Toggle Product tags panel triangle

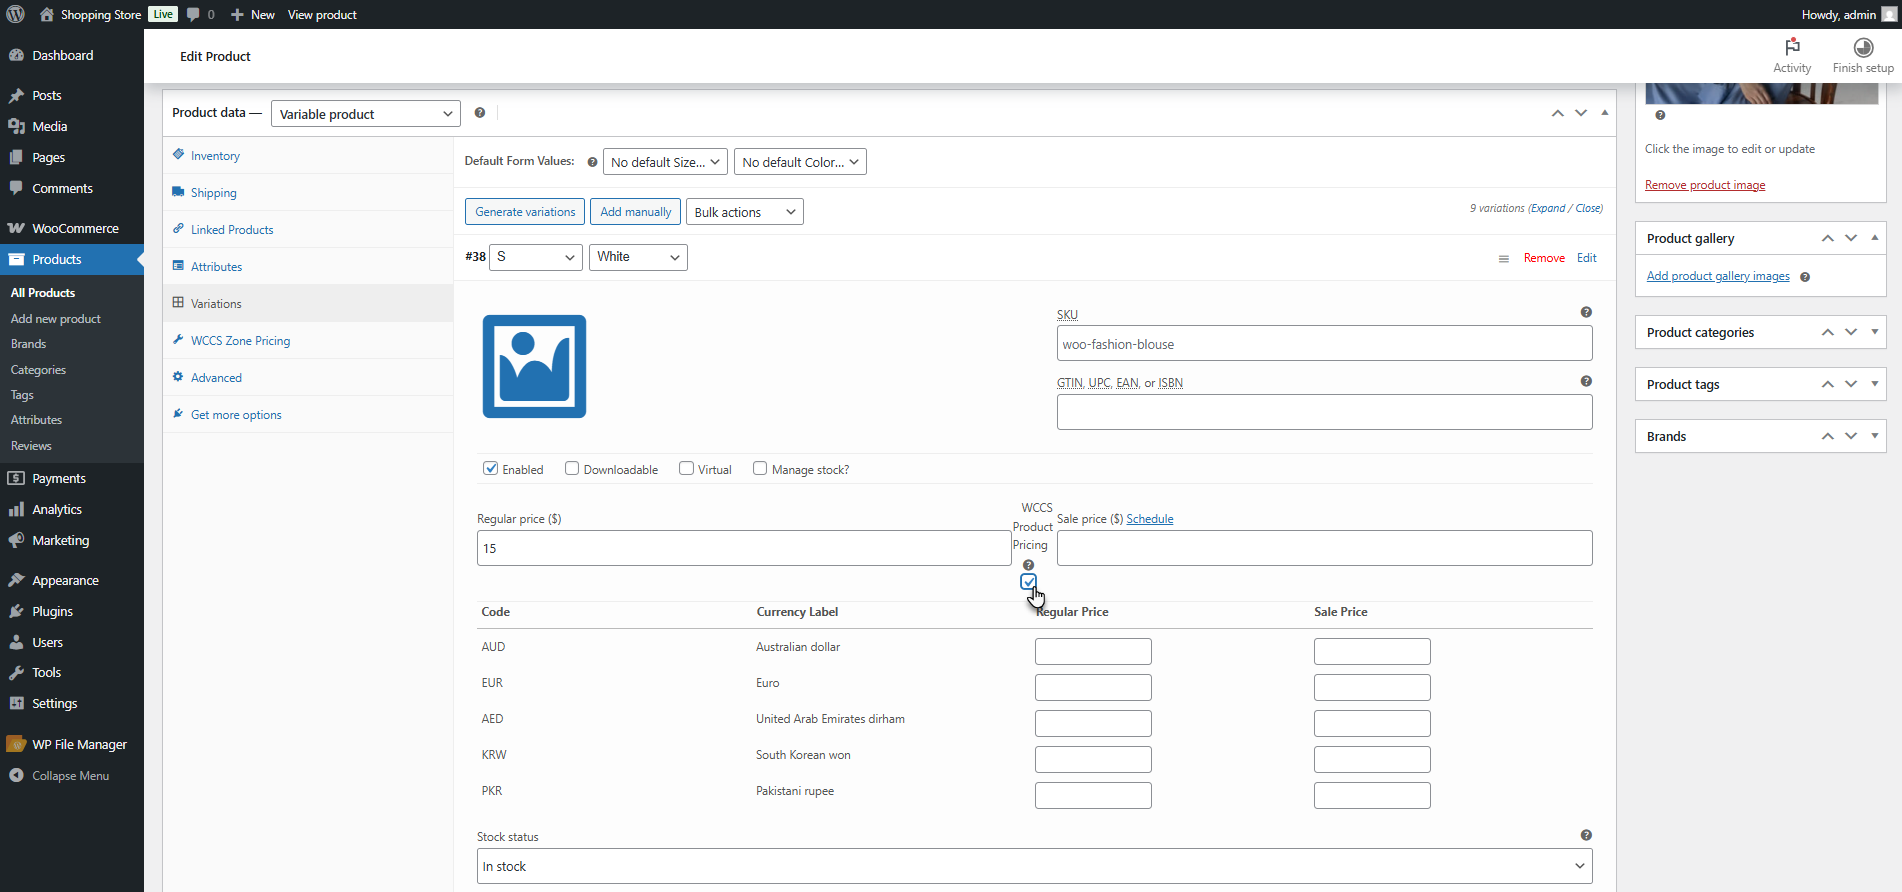tap(1874, 384)
